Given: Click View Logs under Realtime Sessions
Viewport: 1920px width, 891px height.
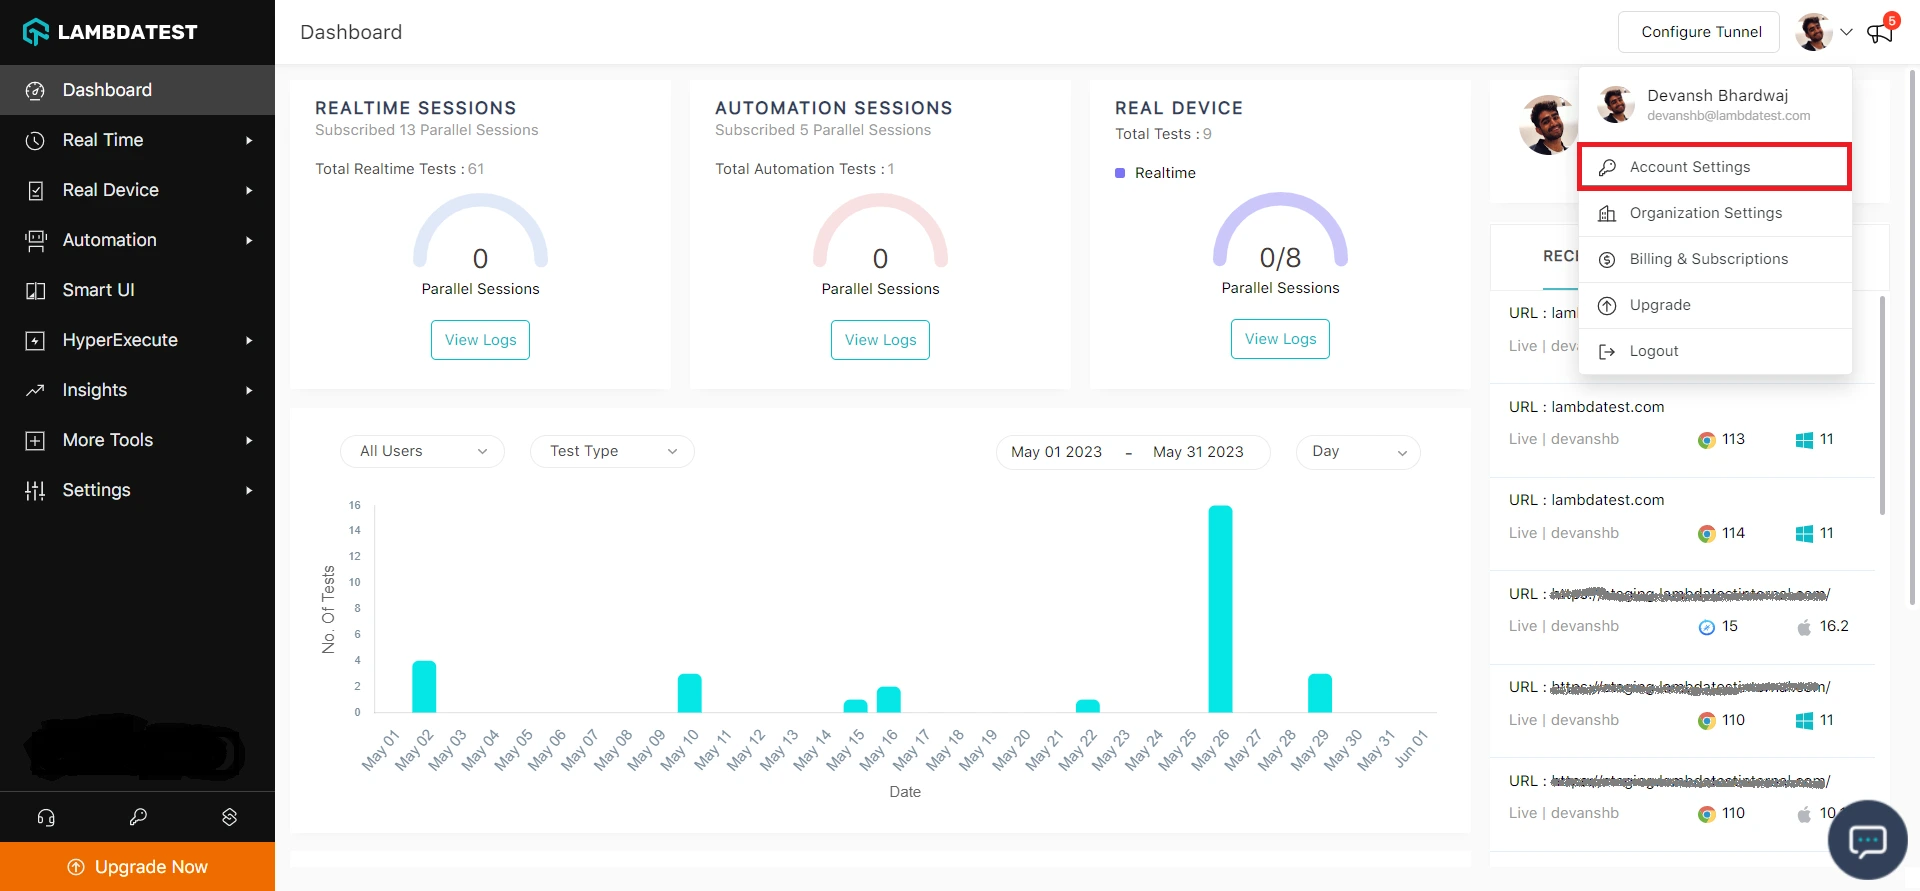Looking at the screenshot, I should click(480, 340).
